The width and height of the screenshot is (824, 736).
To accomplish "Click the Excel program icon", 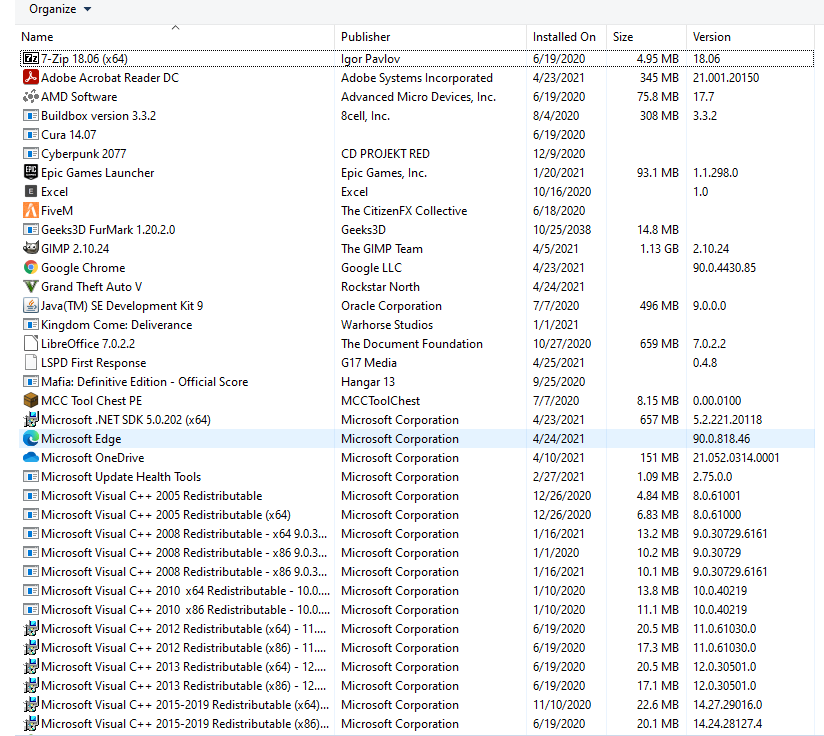I will pyautogui.click(x=31, y=191).
